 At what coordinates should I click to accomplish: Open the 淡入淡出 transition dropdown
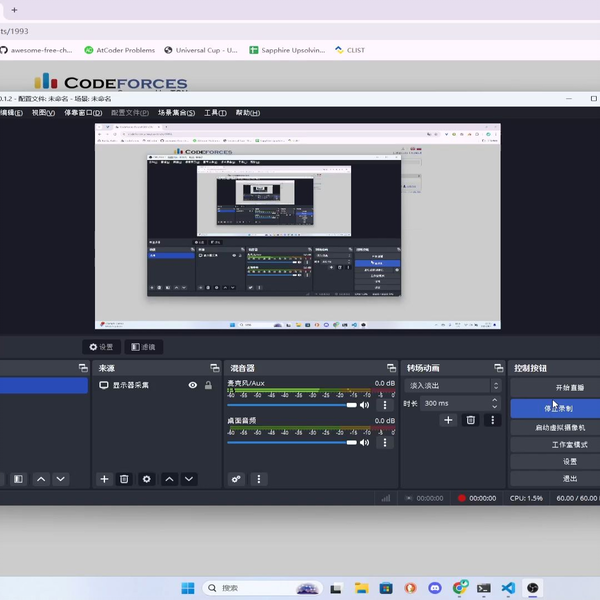click(452, 385)
